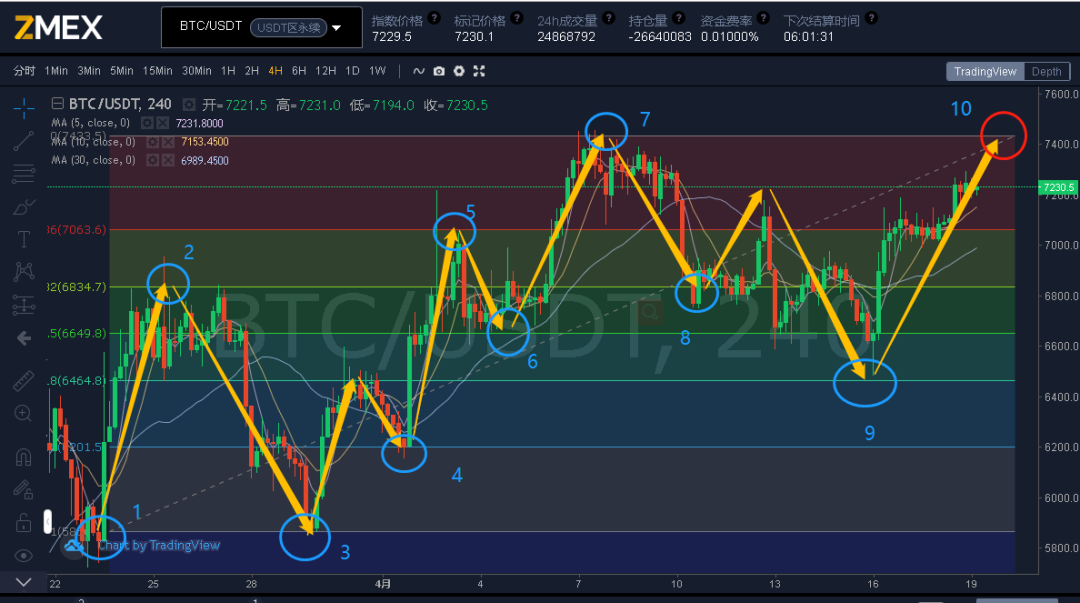The width and height of the screenshot is (1080, 603).
Task: Take a chart snapshot with the camera icon
Action: click(439, 71)
